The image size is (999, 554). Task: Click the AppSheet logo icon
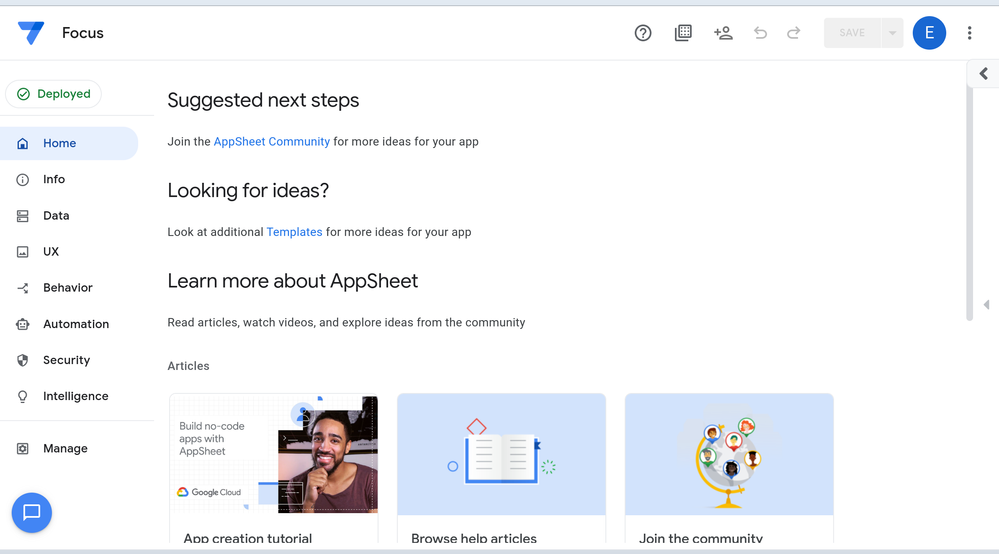tap(31, 32)
